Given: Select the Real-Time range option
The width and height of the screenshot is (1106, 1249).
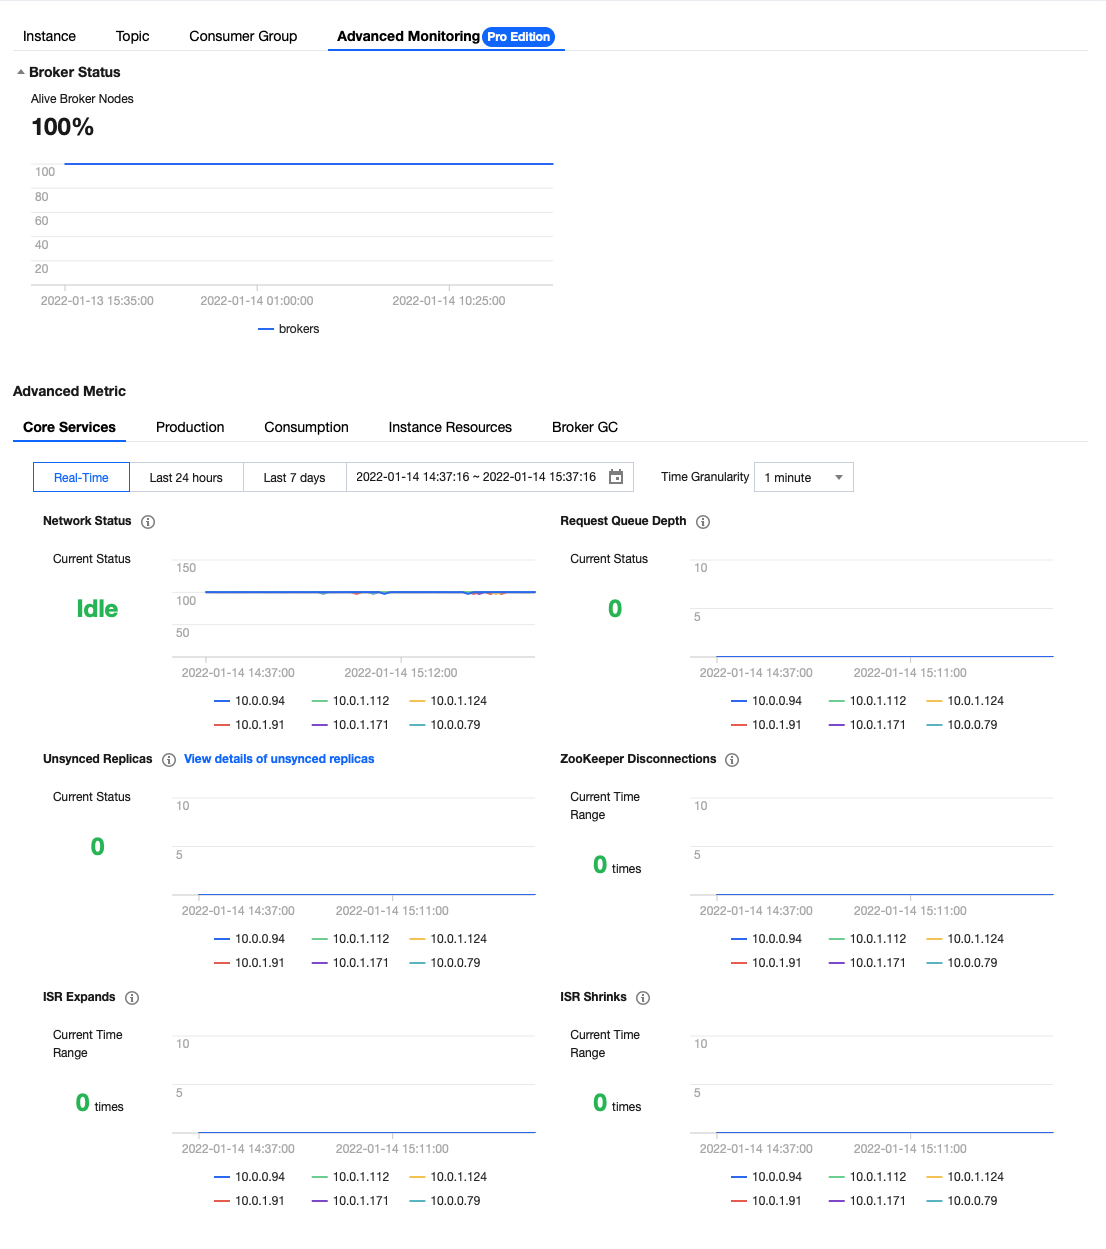Looking at the screenshot, I should pyautogui.click(x=81, y=477).
